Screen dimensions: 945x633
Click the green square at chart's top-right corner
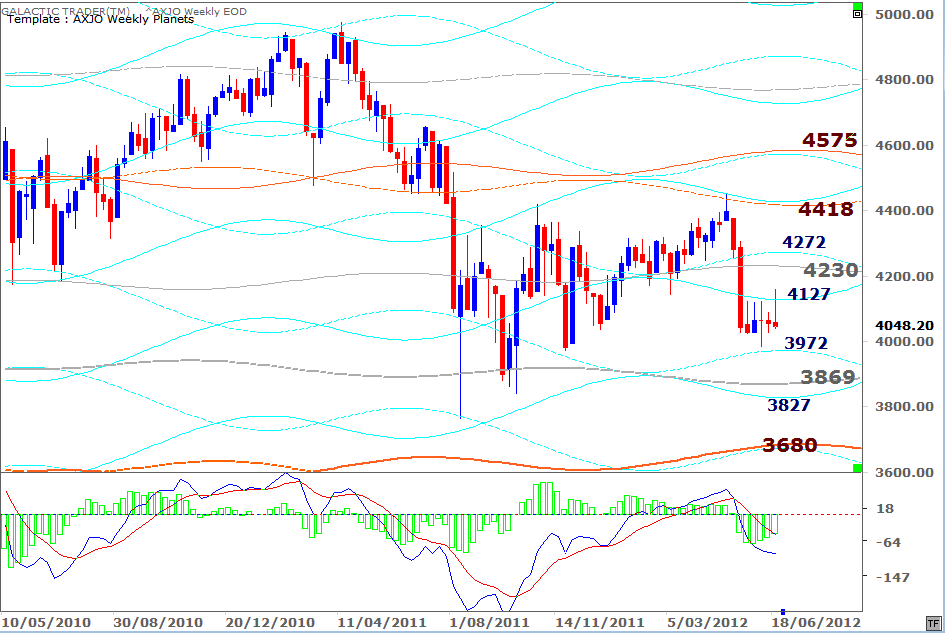858,6
